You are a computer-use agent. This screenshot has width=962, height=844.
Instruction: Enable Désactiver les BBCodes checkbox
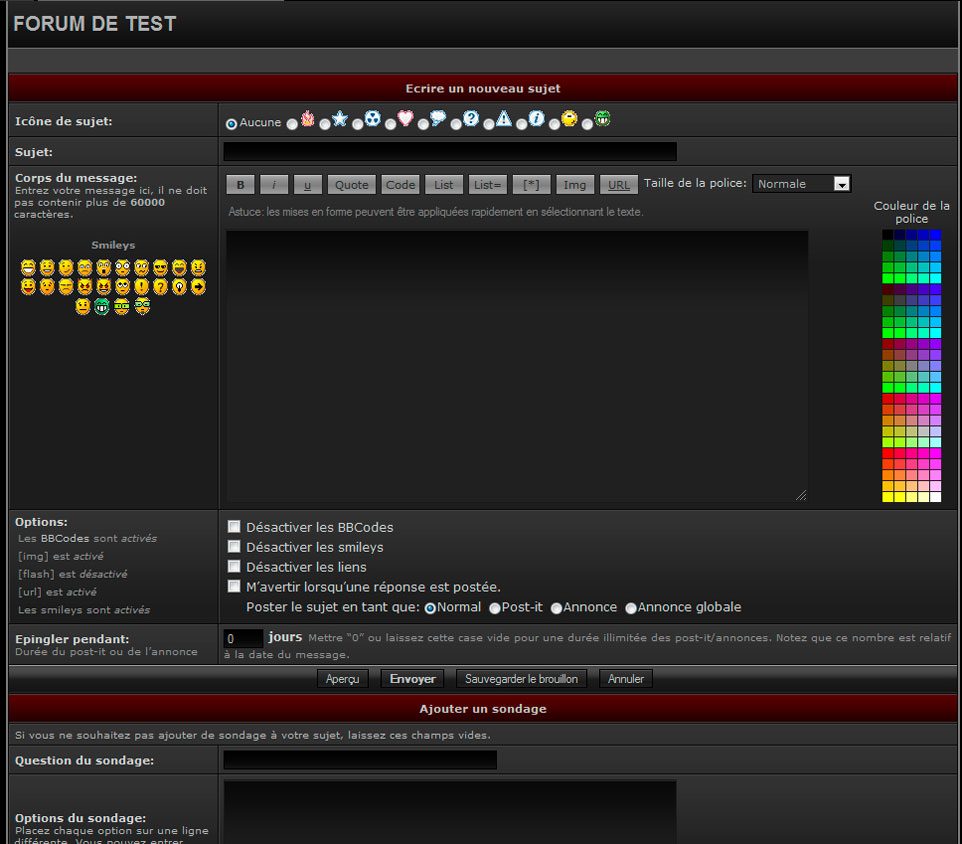[x=234, y=527]
